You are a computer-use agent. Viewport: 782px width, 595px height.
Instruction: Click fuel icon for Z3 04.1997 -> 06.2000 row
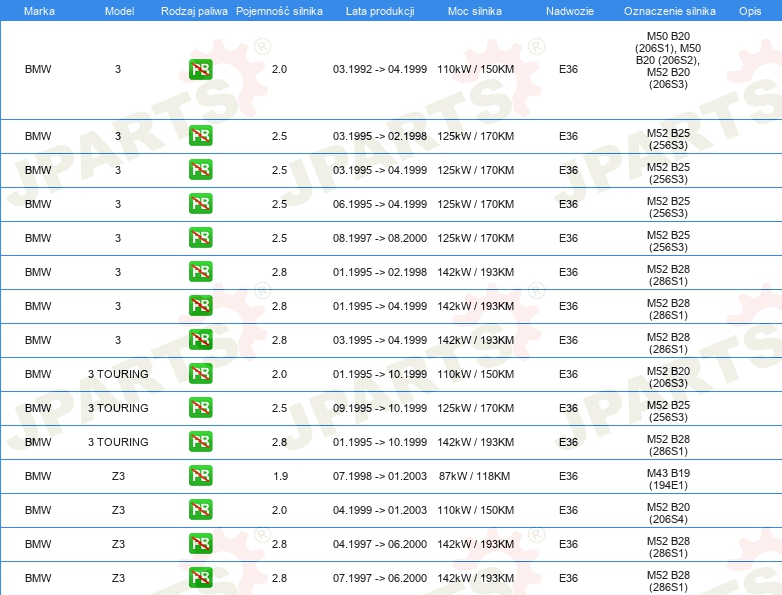tap(201, 544)
